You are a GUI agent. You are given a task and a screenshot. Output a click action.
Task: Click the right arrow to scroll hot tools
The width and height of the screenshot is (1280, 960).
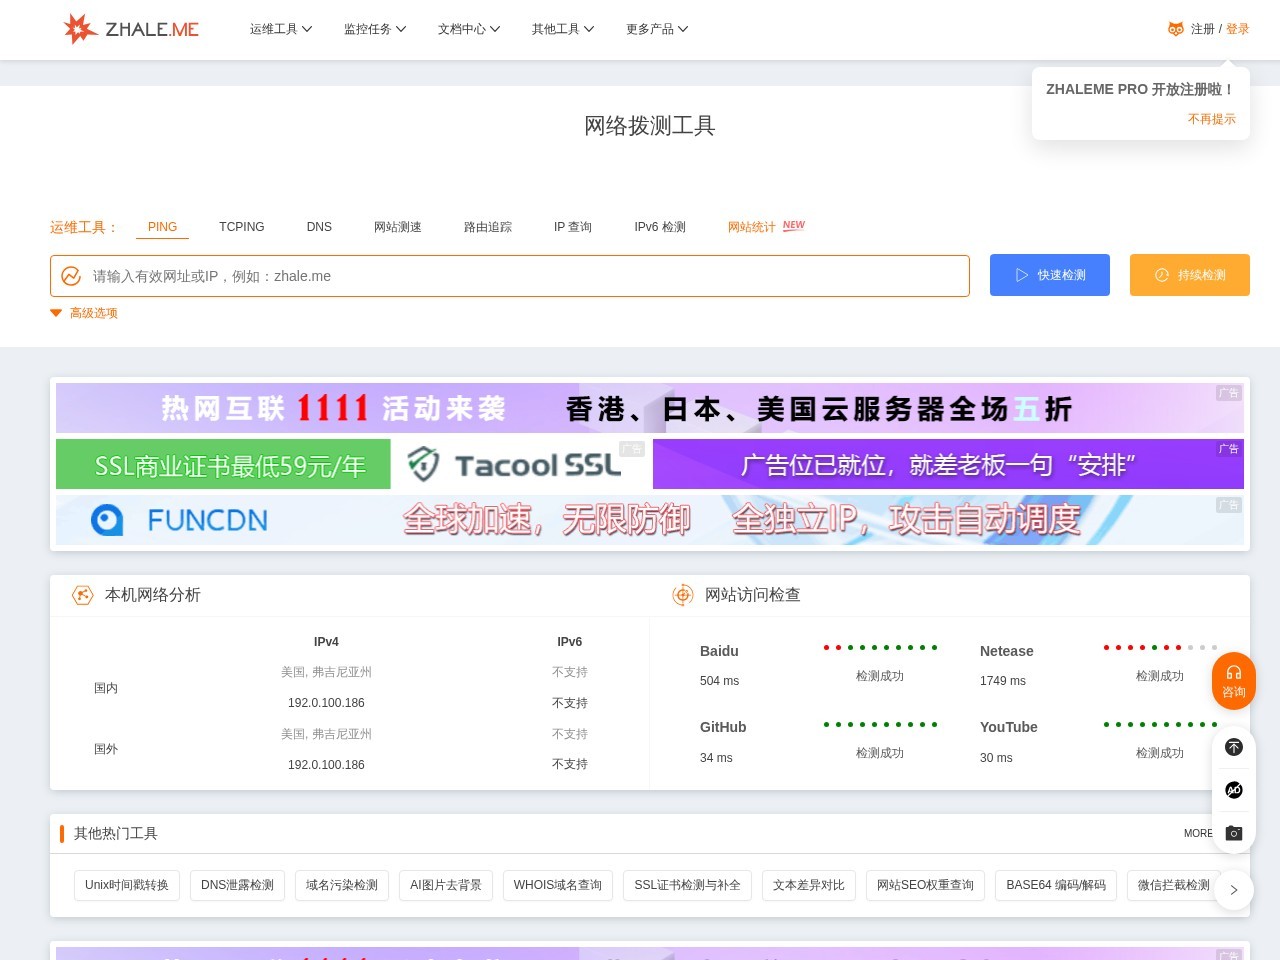click(1233, 889)
